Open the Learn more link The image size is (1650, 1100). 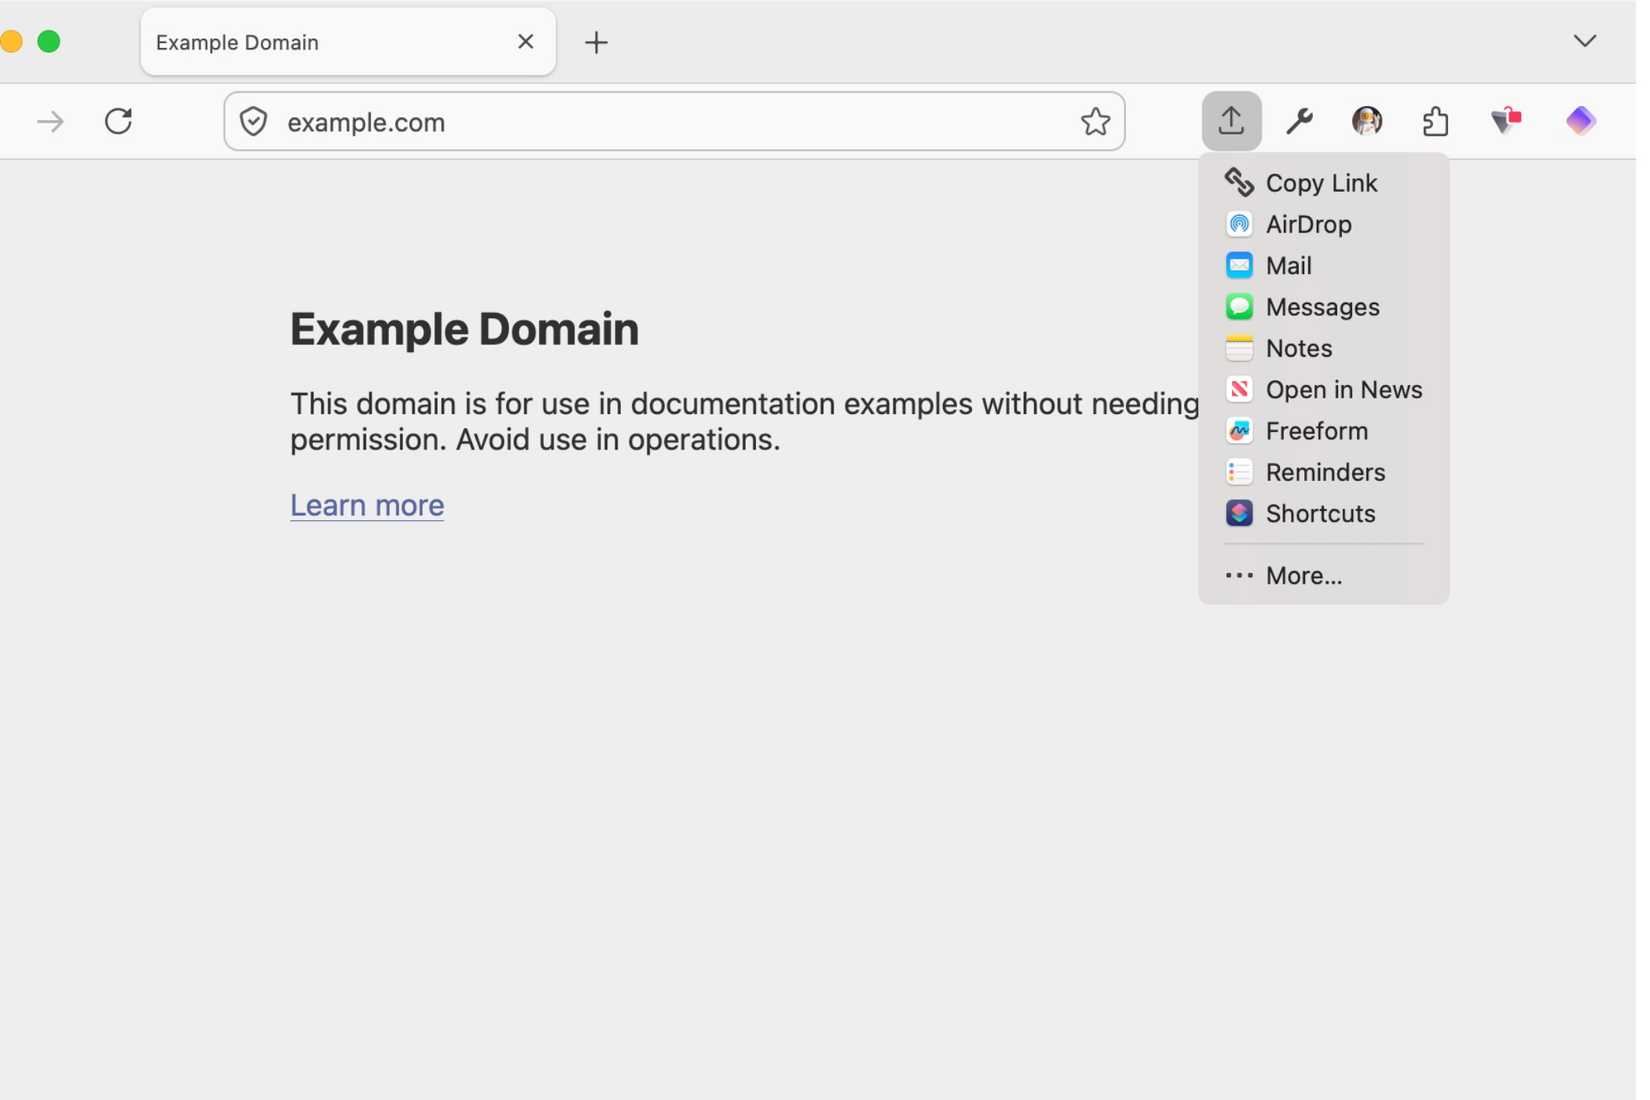(366, 505)
